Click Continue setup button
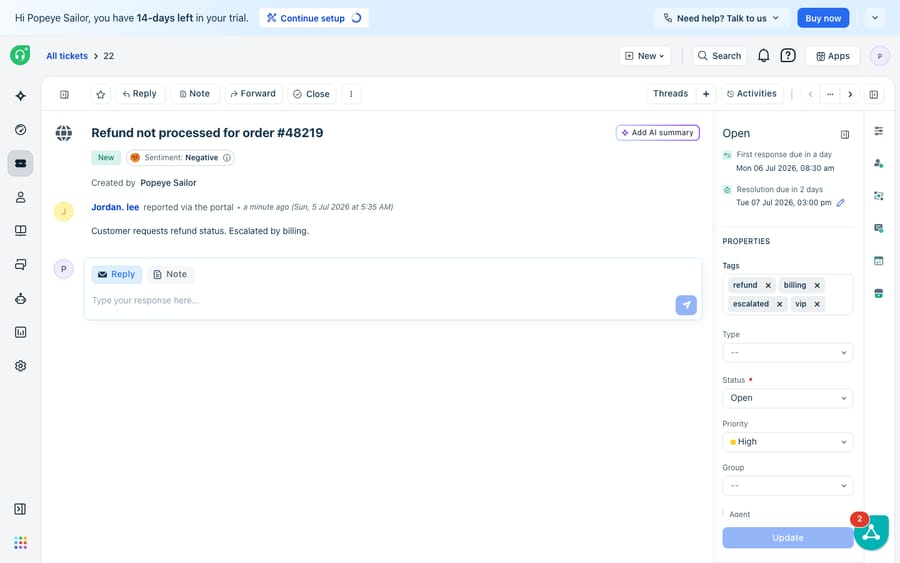The width and height of the screenshot is (900, 563). [313, 18]
